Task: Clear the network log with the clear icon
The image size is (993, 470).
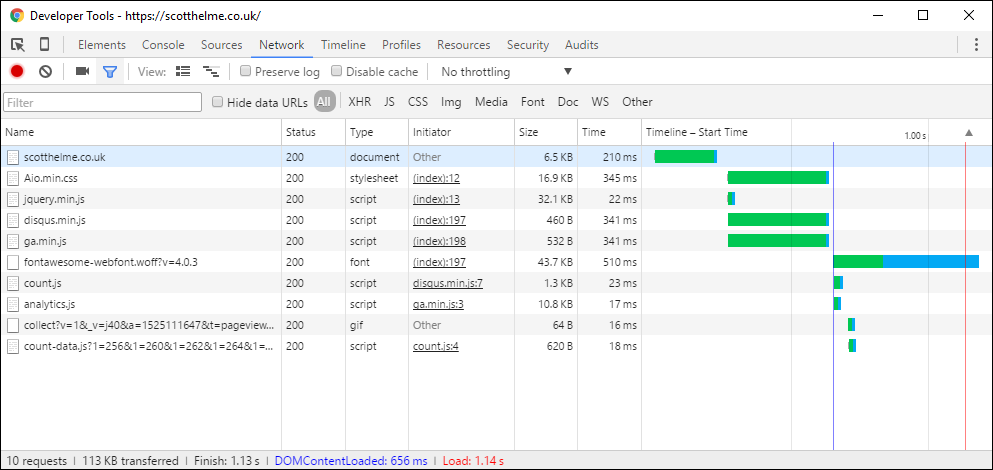Action: point(45,72)
